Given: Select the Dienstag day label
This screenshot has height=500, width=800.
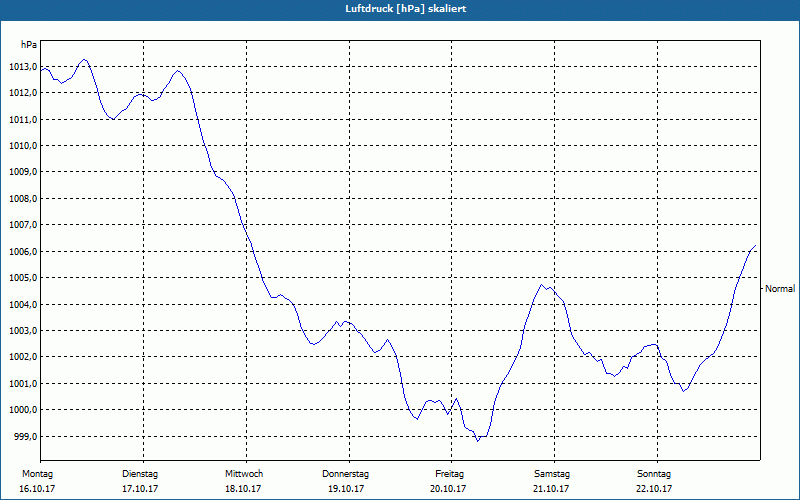Looking at the screenshot, I should point(140,474).
